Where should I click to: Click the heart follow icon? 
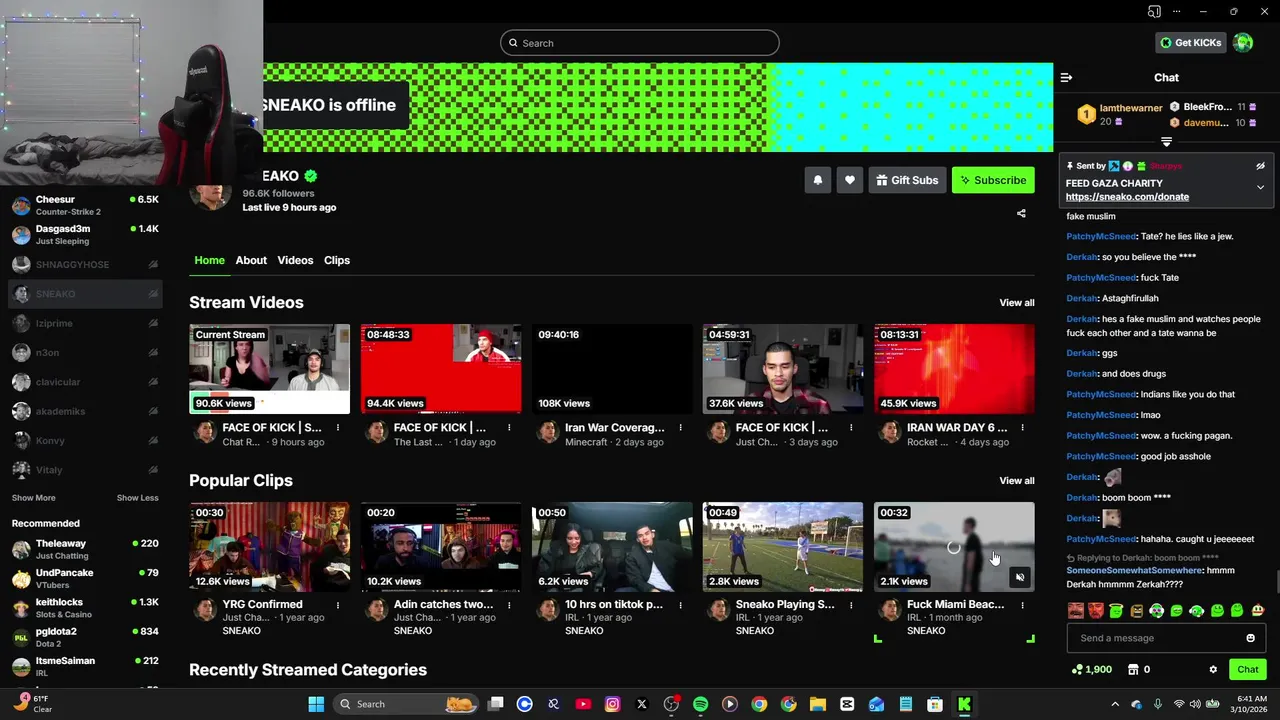tap(849, 180)
